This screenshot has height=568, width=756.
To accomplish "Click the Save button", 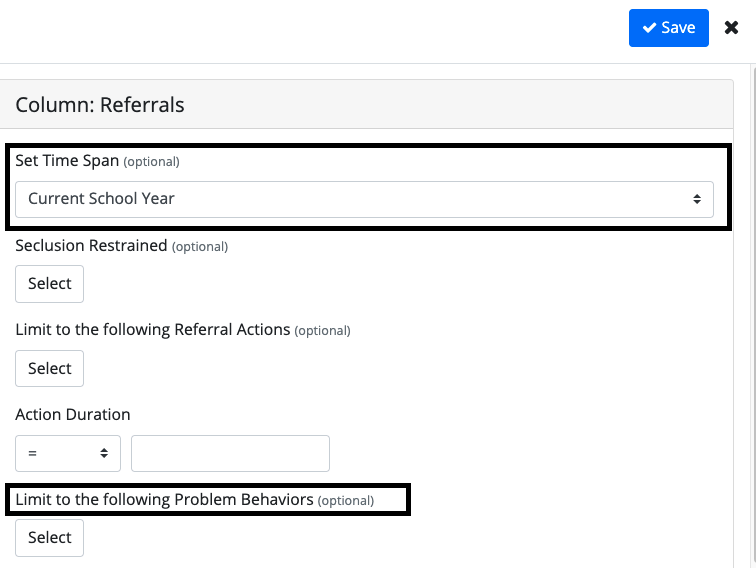I will point(668,28).
